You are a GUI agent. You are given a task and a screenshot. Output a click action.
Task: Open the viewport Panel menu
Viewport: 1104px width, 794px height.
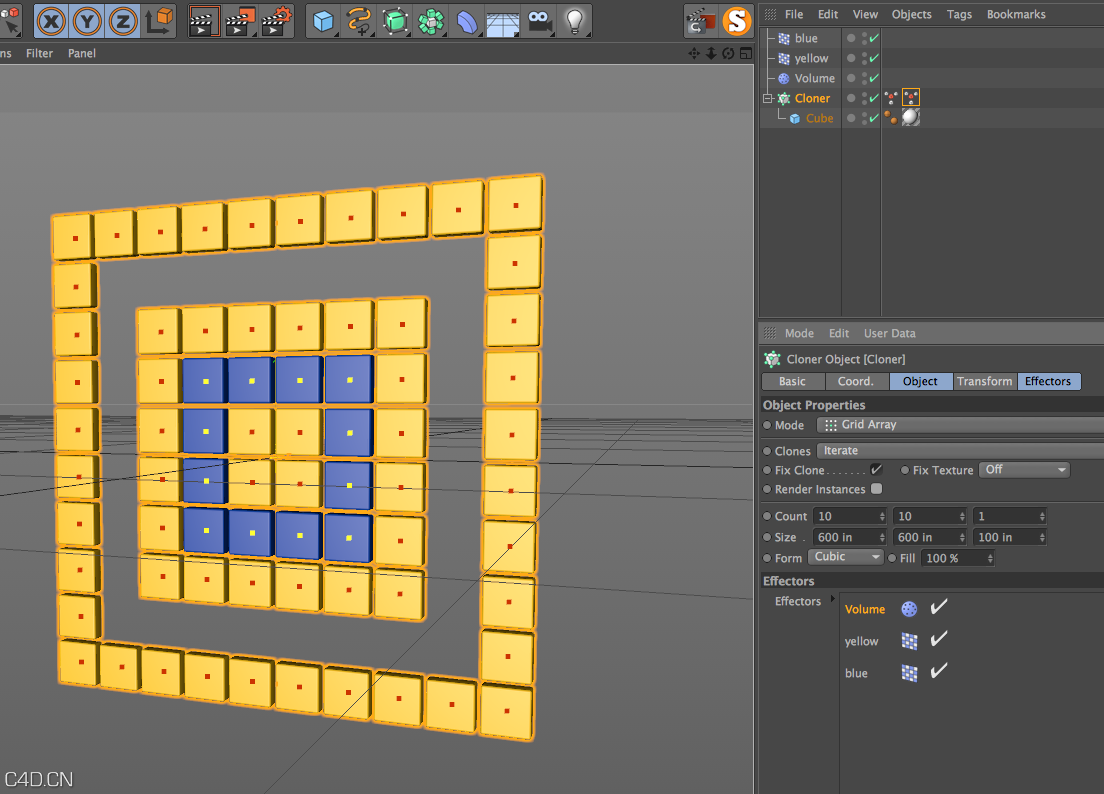82,53
